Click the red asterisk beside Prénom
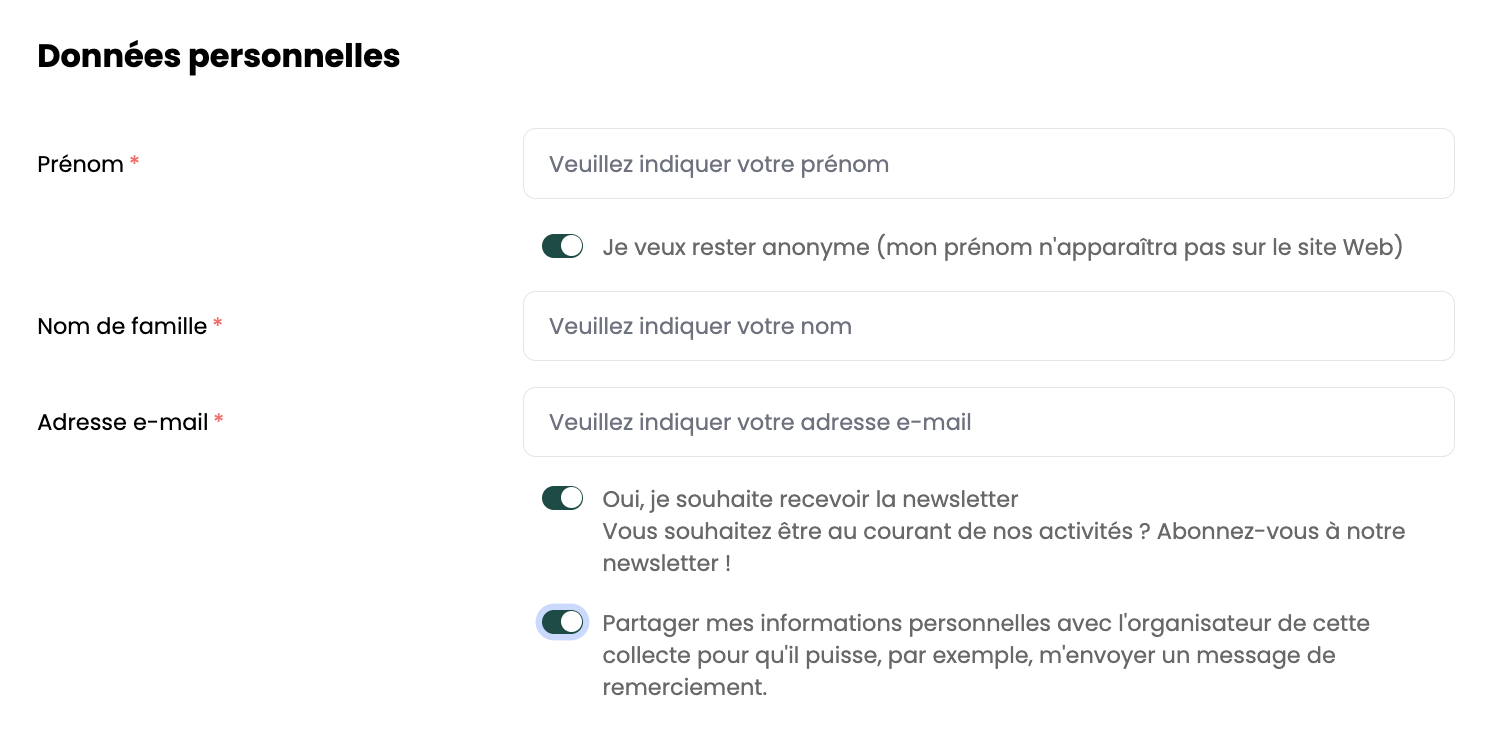Image resolution: width=1492 pixels, height=754 pixels. tap(135, 162)
